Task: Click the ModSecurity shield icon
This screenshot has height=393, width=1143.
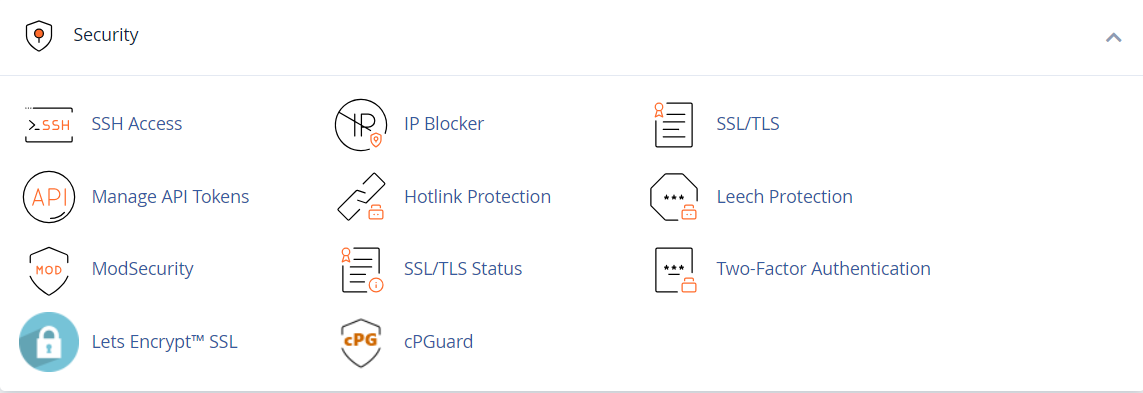Action: click(49, 270)
